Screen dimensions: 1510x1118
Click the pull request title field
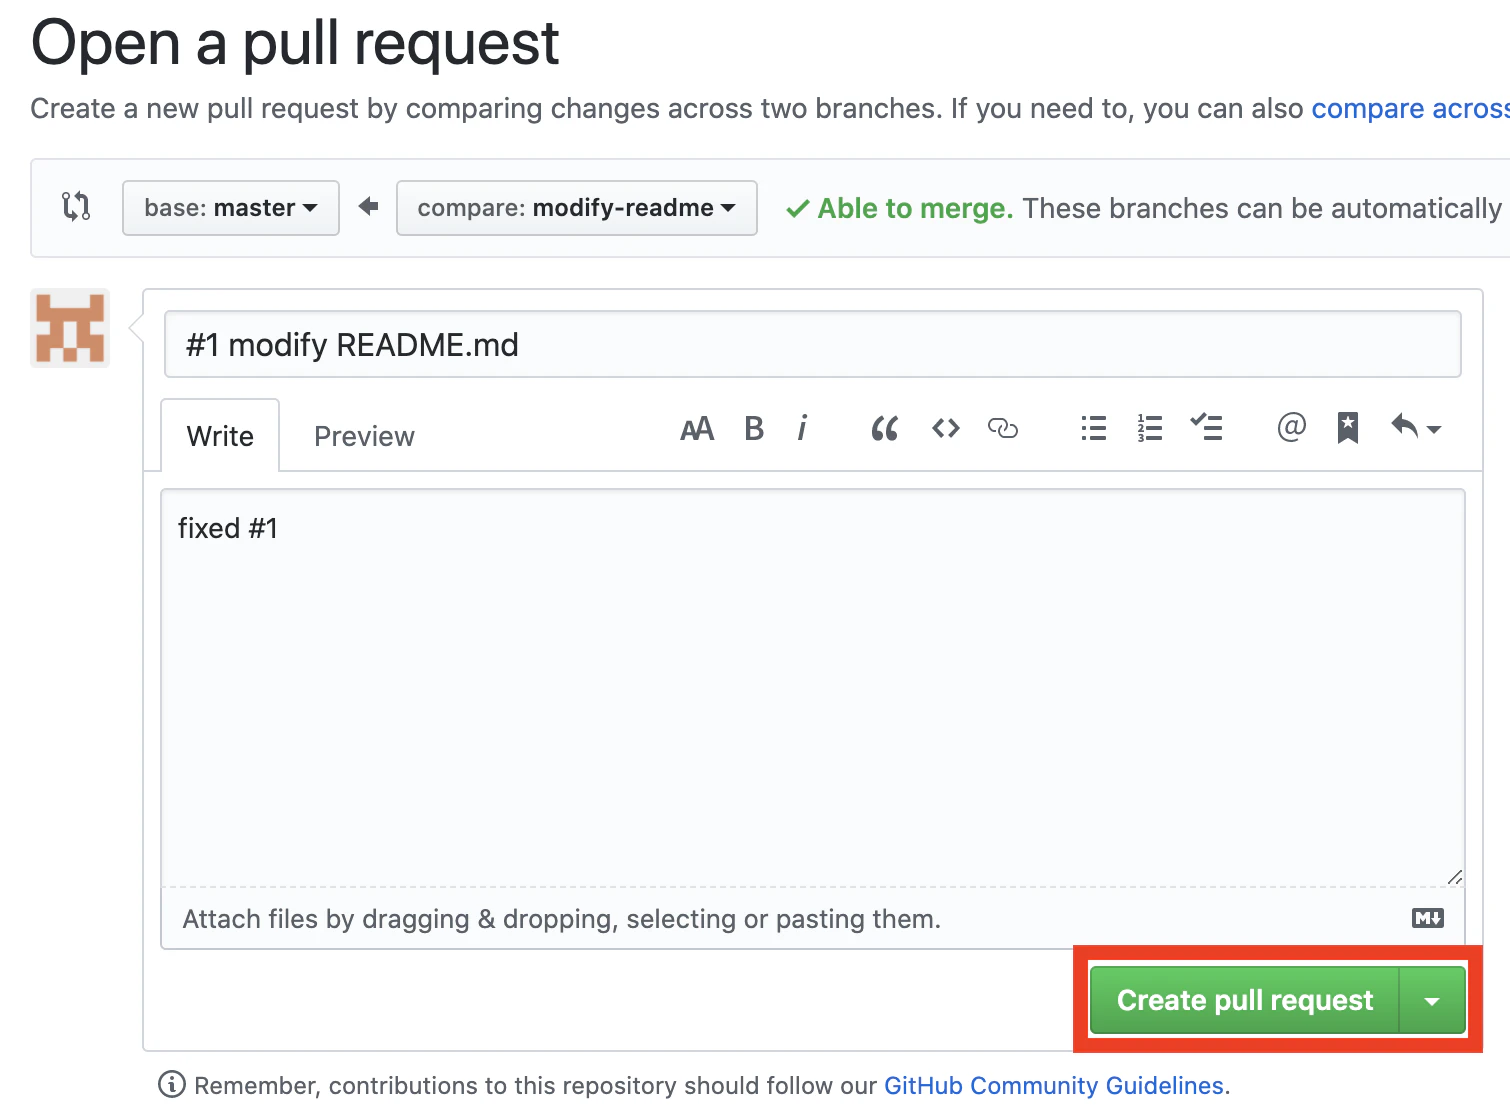pyautogui.click(x=813, y=344)
